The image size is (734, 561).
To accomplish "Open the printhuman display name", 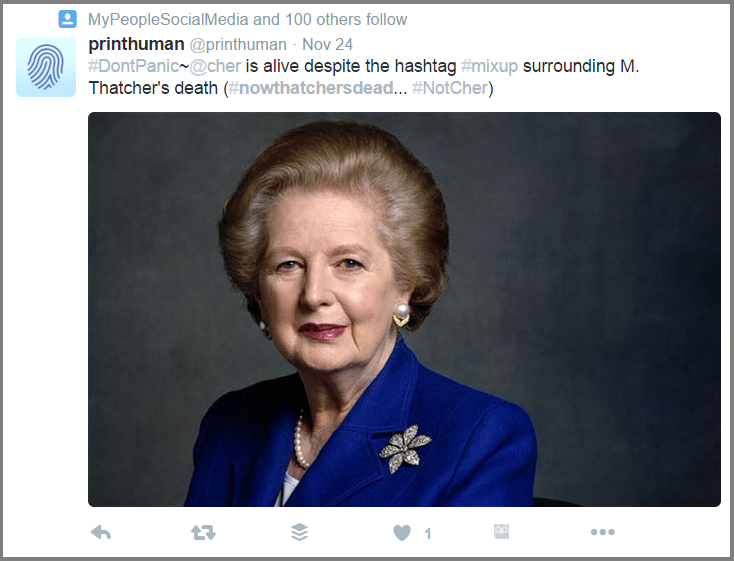I will pyautogui.click(x=136, y=44).
